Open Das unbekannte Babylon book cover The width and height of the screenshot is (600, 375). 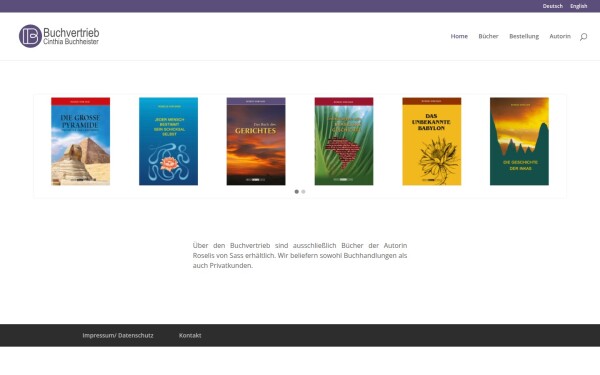(432, 141)
